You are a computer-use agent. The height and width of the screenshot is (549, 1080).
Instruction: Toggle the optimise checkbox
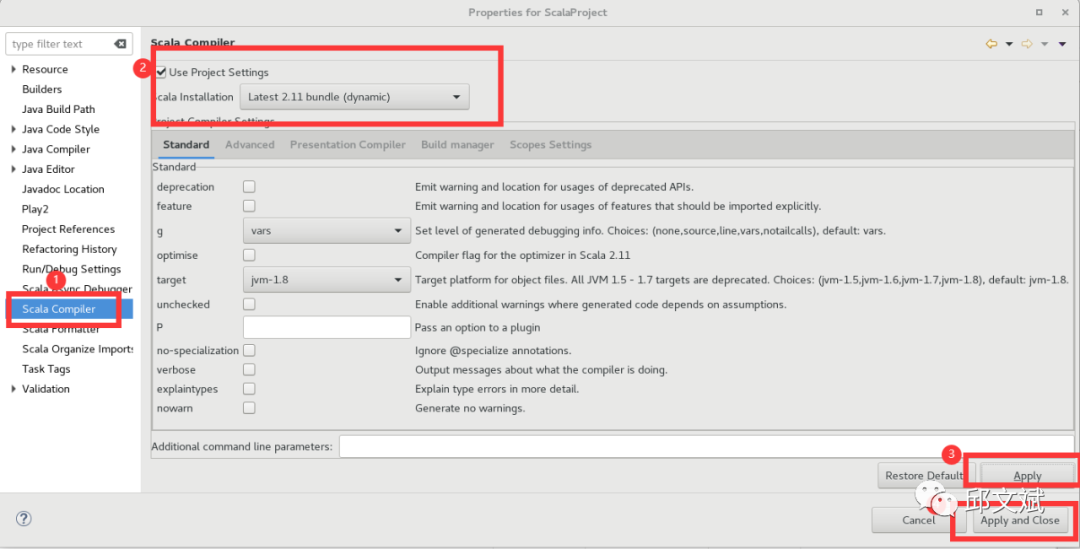coord(249,255)
